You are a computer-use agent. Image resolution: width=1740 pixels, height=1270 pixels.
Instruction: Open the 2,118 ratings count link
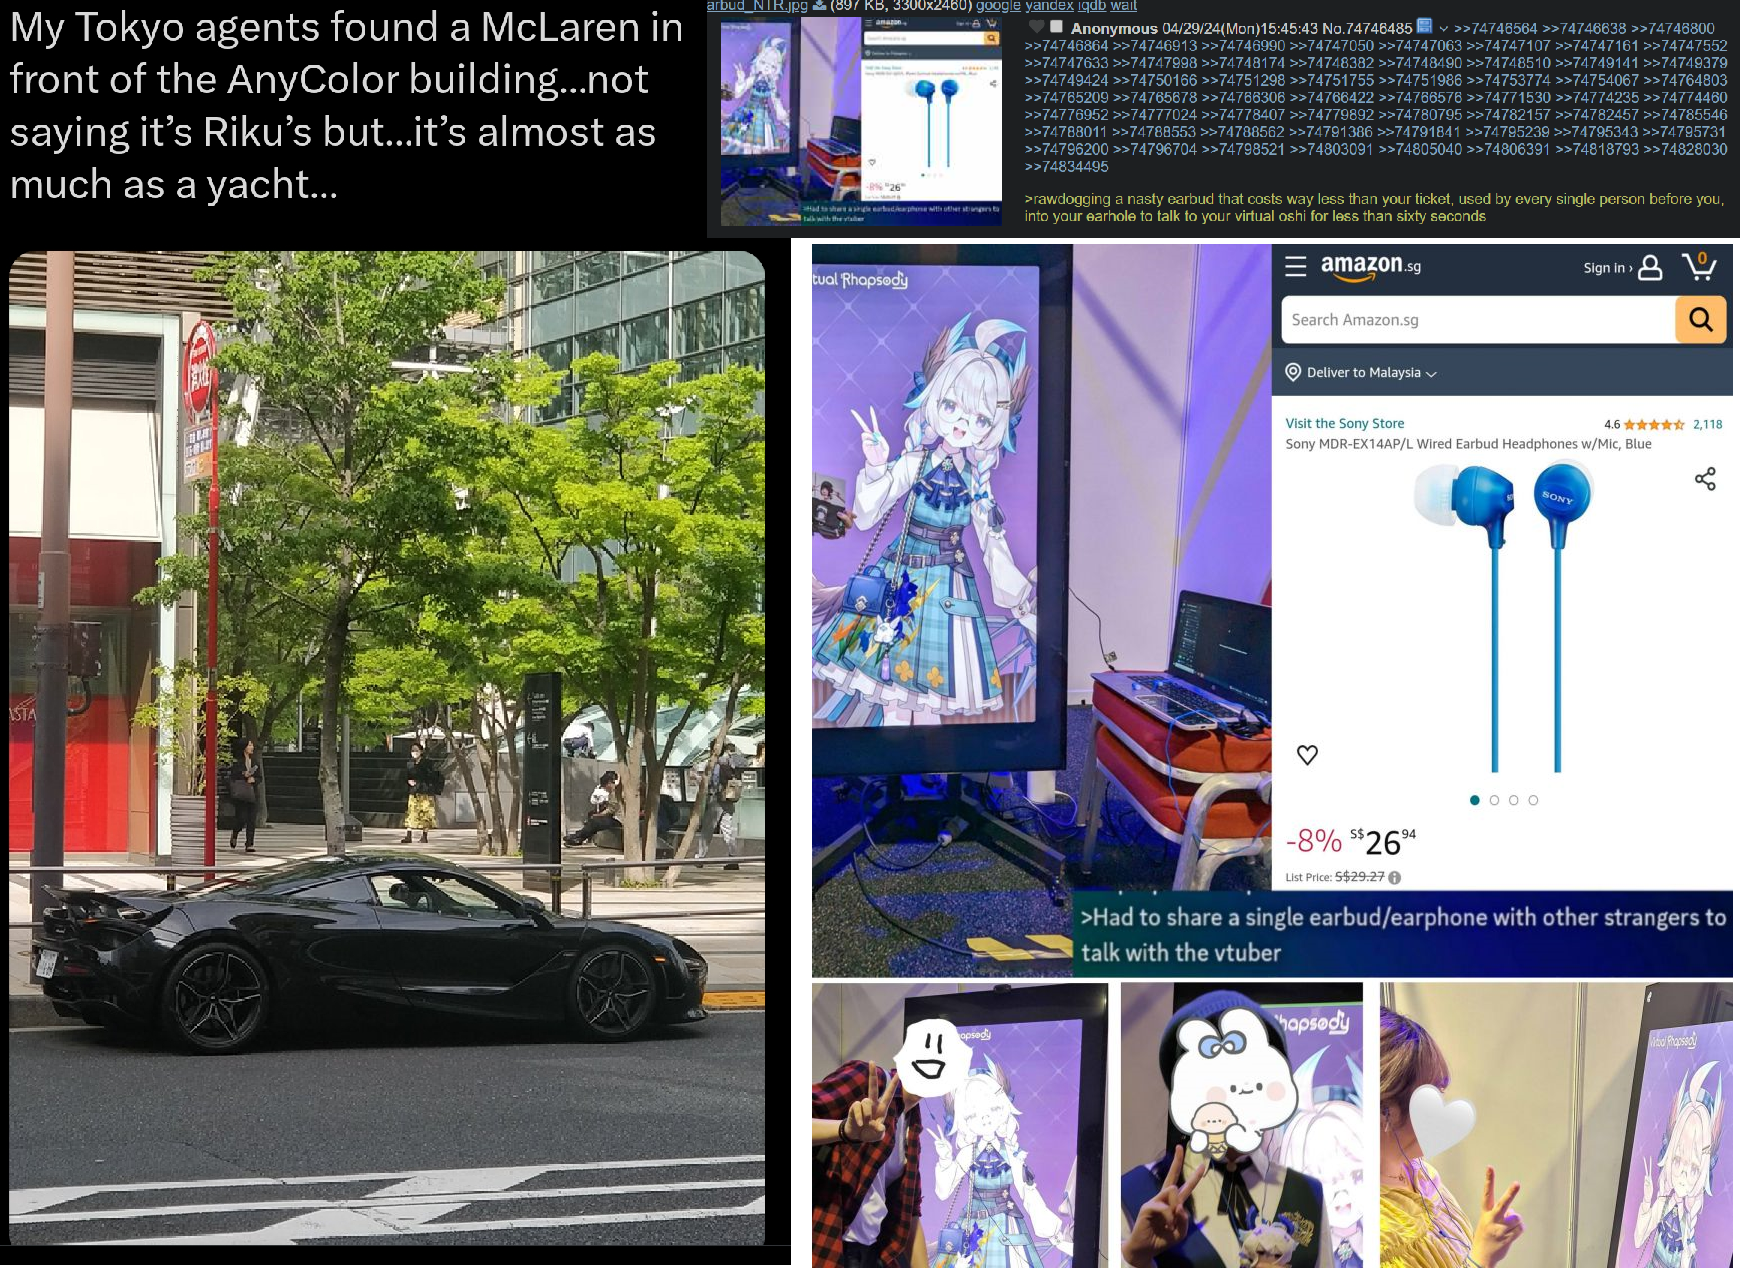click(x=1707, y=424)
